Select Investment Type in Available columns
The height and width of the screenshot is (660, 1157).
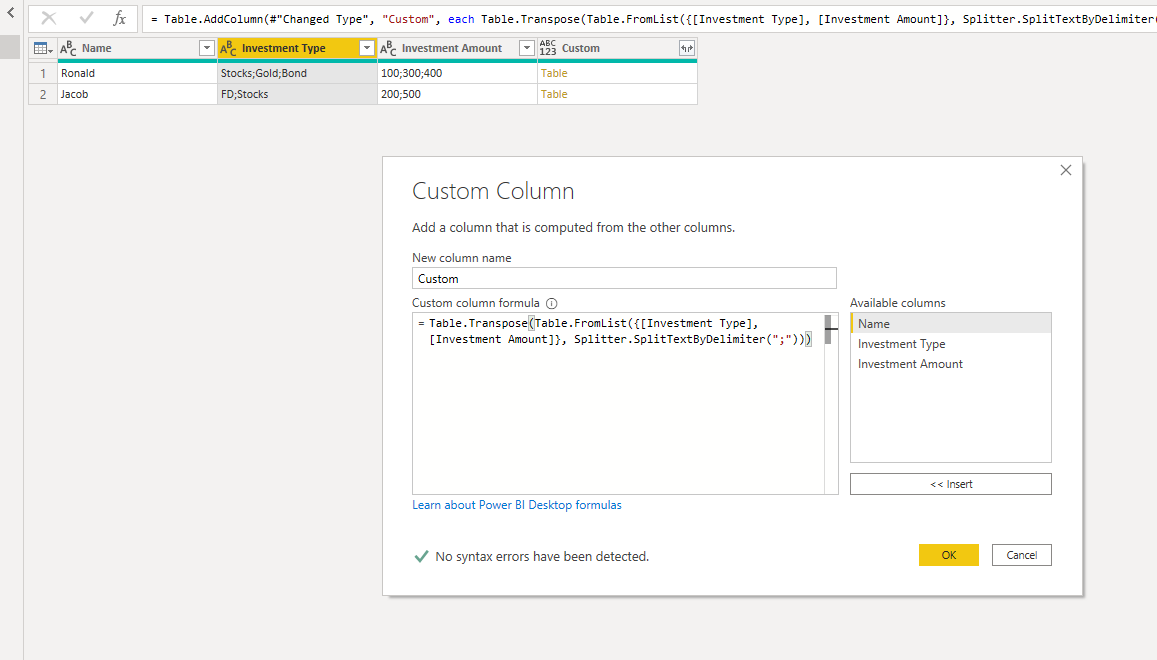(x=950, y=344)
